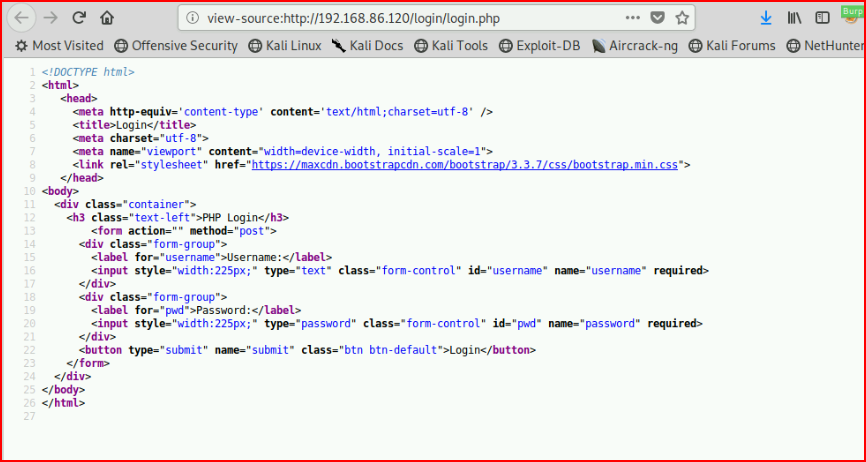The width and height of the screenshot is (866, 462).
Task: Click the form action method post line
Action: coord(184,231)
